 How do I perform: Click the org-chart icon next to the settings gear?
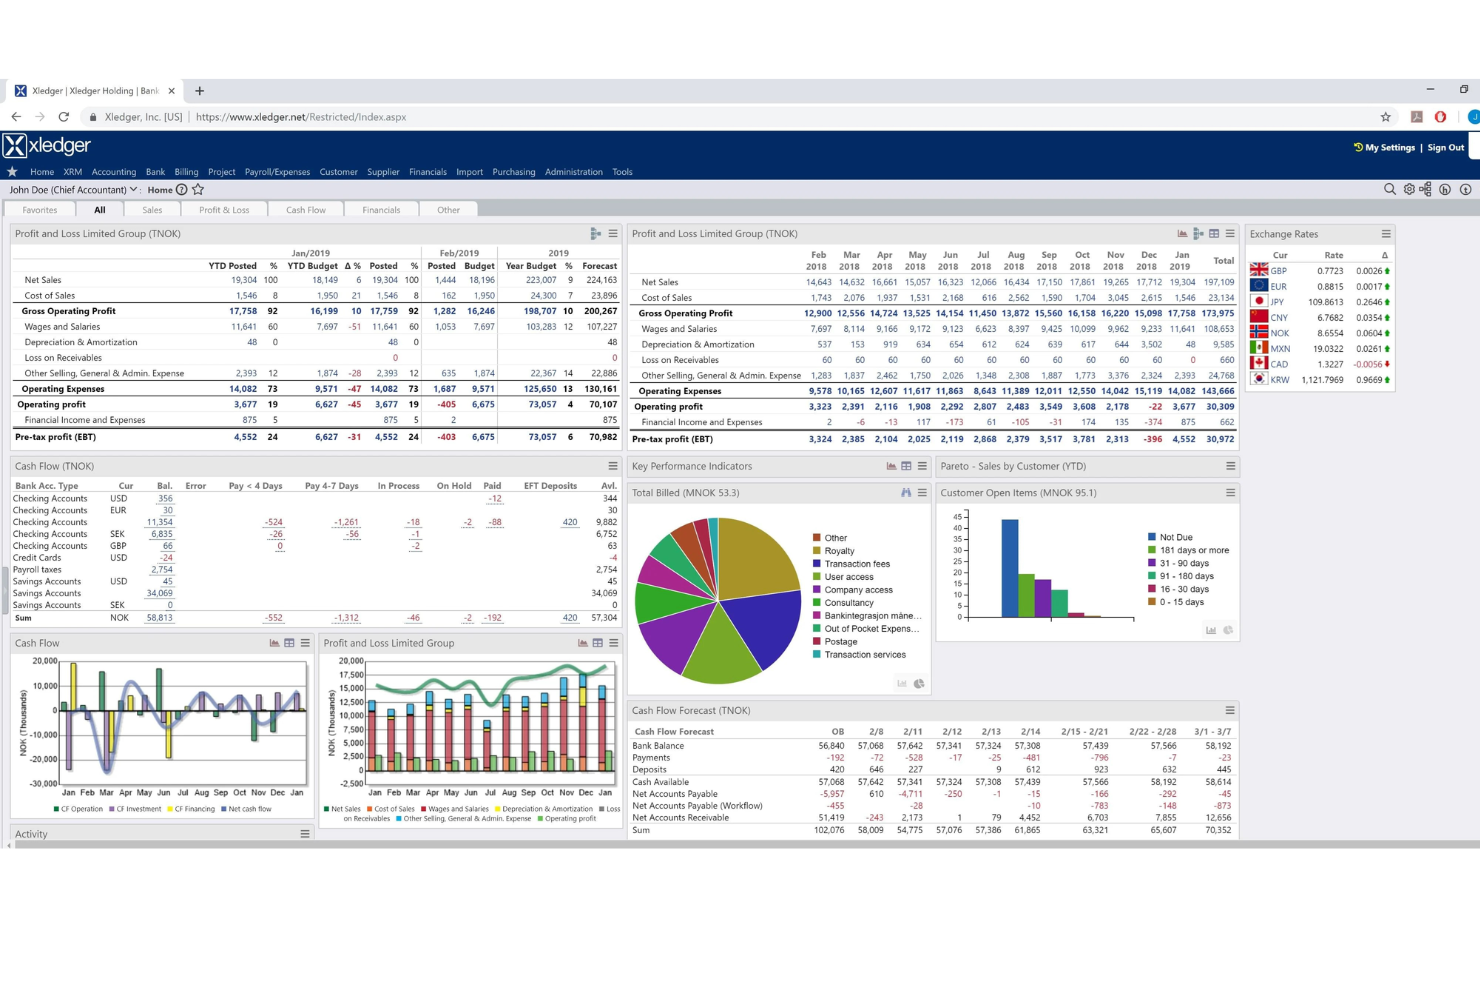(1425, 189)
